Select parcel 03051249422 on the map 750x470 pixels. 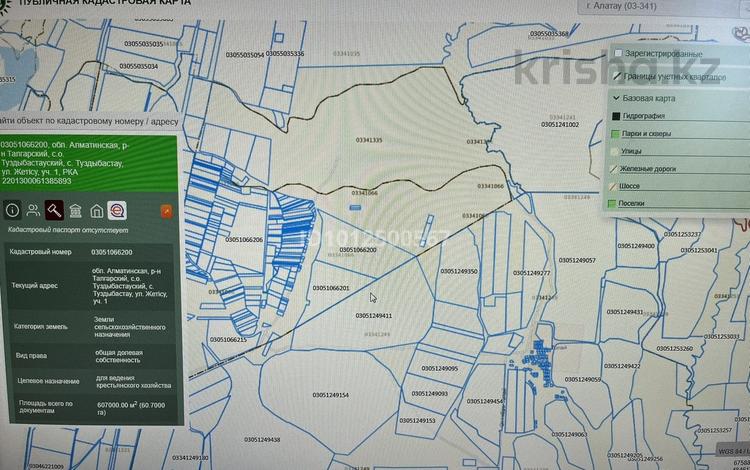(x=622, y=366)
